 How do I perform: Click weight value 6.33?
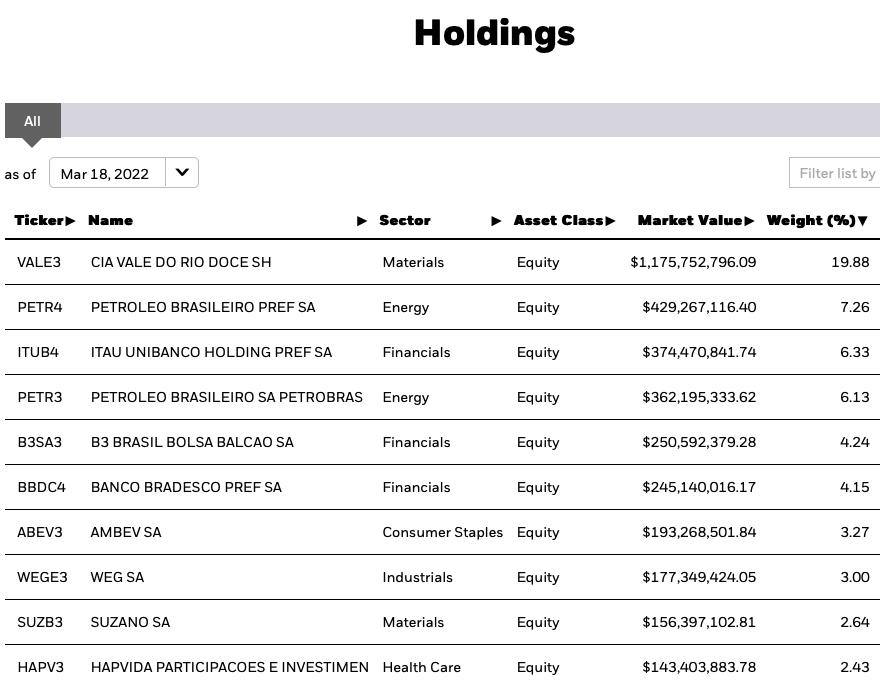tap(855, 352)
